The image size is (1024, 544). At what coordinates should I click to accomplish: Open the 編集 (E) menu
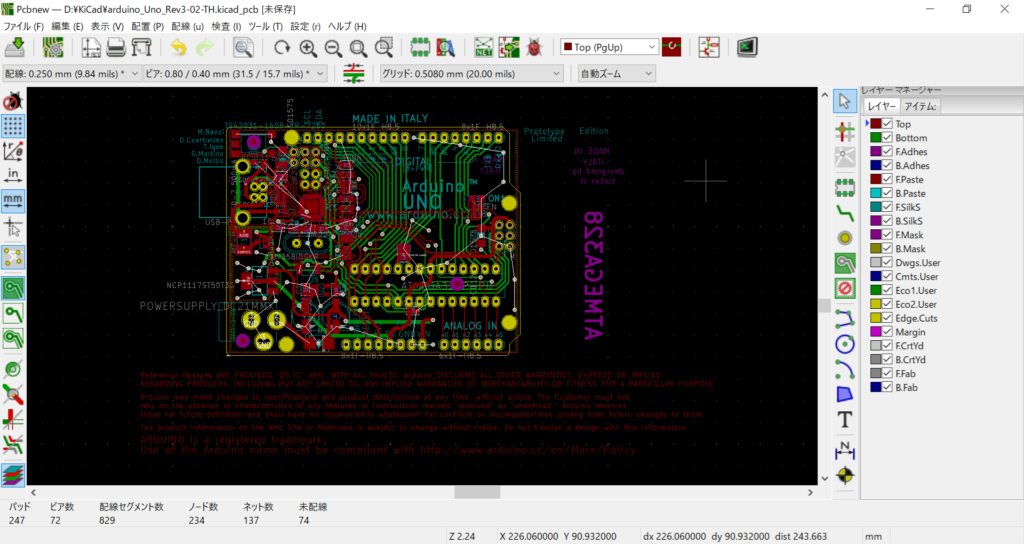67,27
